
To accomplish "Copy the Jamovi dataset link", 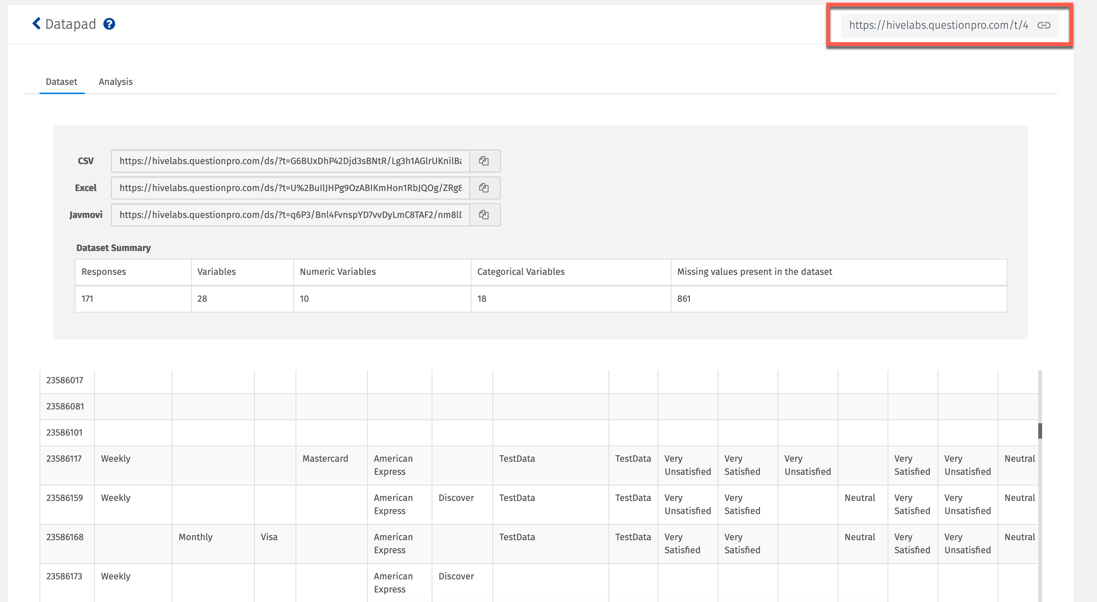I will [484, 215].
